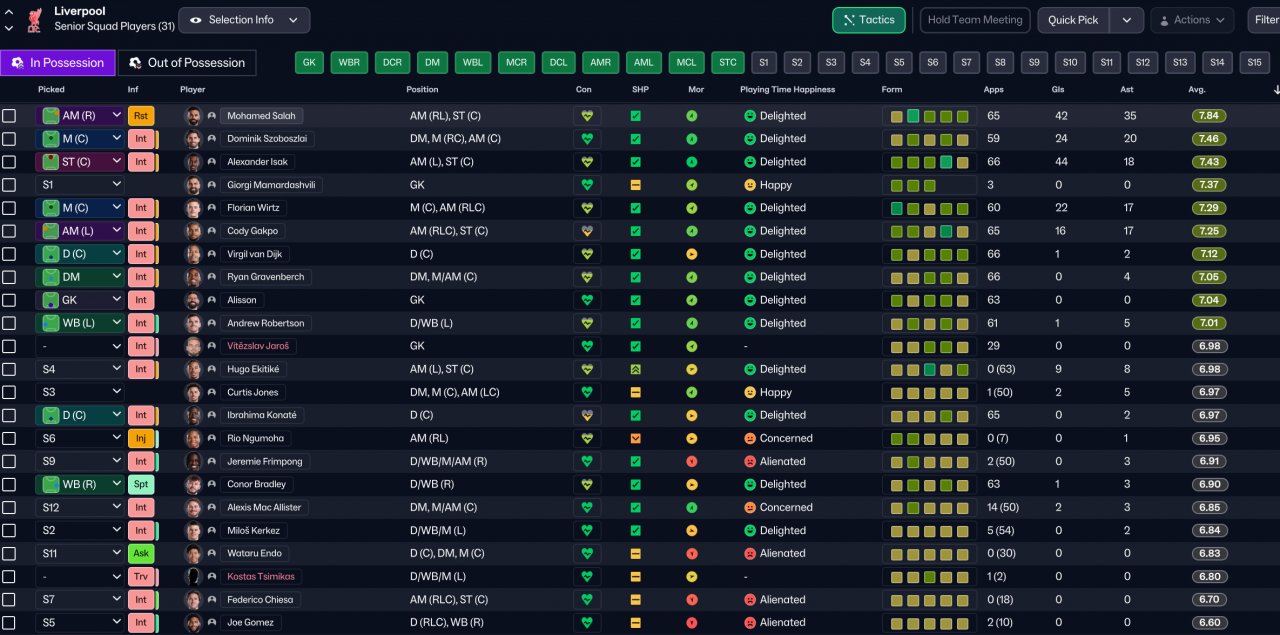Tick the checkbox for Giorgi Mamardashvili

(9, 185)
